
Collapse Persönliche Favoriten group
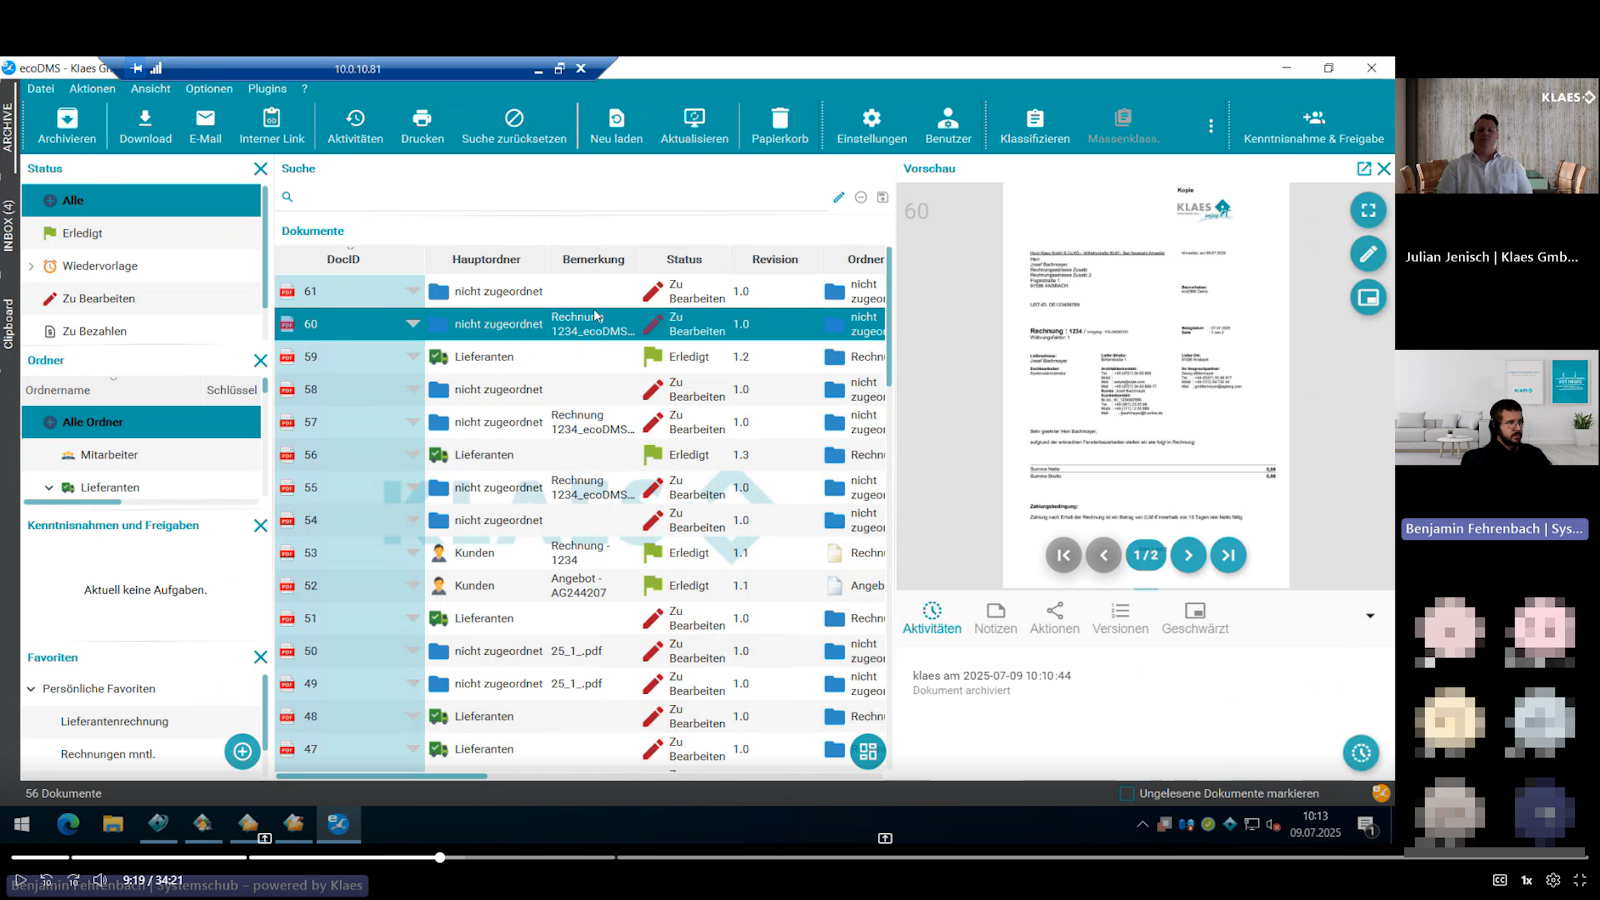pyautogui.click(x=31, y=689)
